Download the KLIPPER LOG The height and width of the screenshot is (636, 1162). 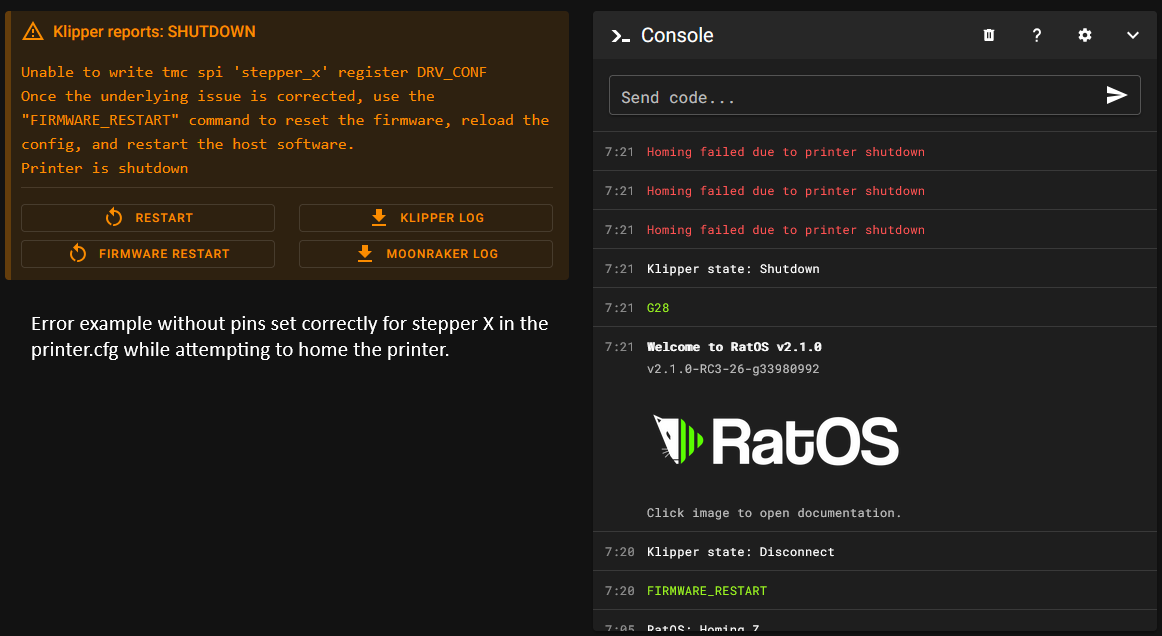coord(425,218)
